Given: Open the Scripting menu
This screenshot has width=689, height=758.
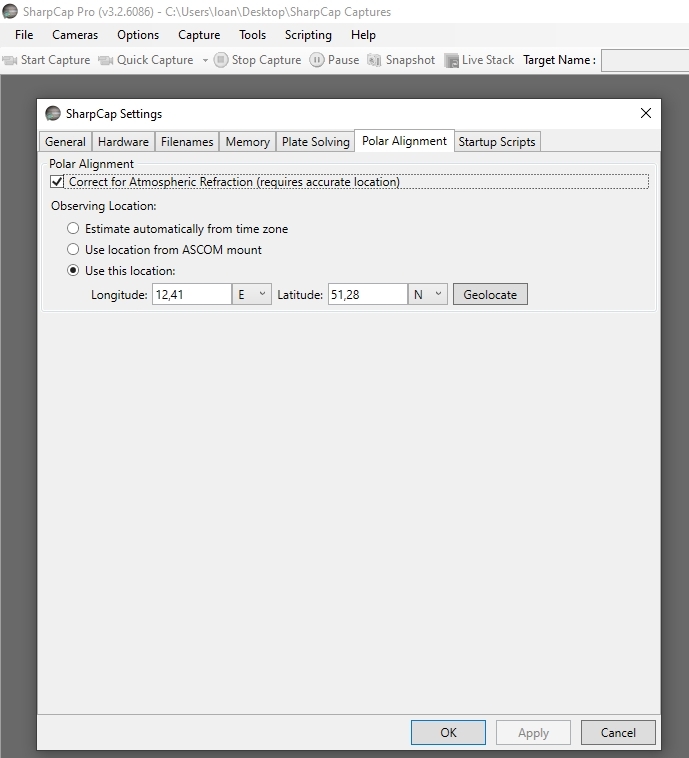Looking at the screenshot, I should 308,35.
